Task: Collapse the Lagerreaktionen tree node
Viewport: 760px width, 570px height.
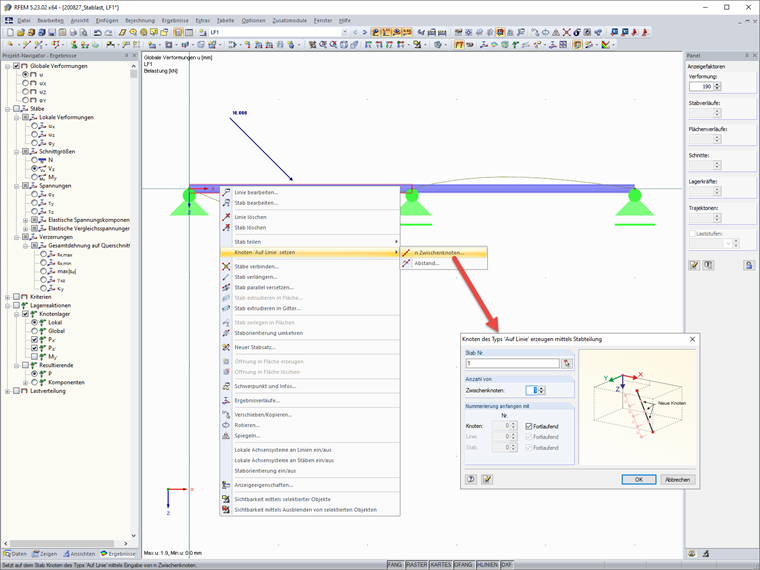Action: tap(7, 305)
